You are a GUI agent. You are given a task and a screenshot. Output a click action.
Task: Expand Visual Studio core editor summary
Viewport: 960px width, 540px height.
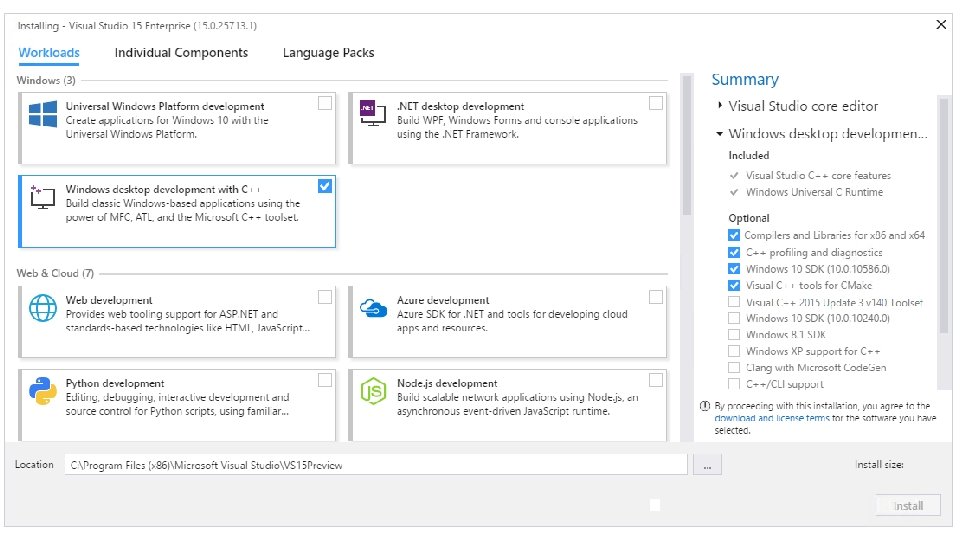point(720,106)
